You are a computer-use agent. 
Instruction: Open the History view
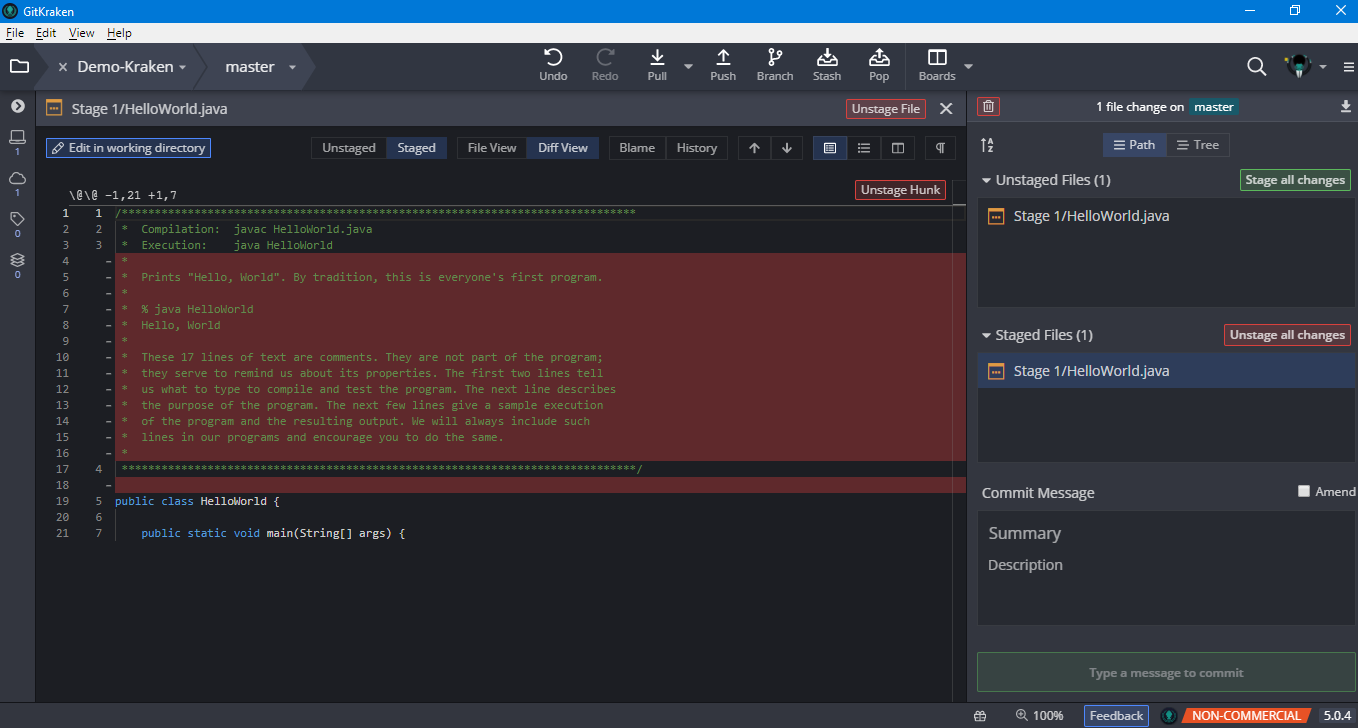pyautogui.click(x=696, y=148)
